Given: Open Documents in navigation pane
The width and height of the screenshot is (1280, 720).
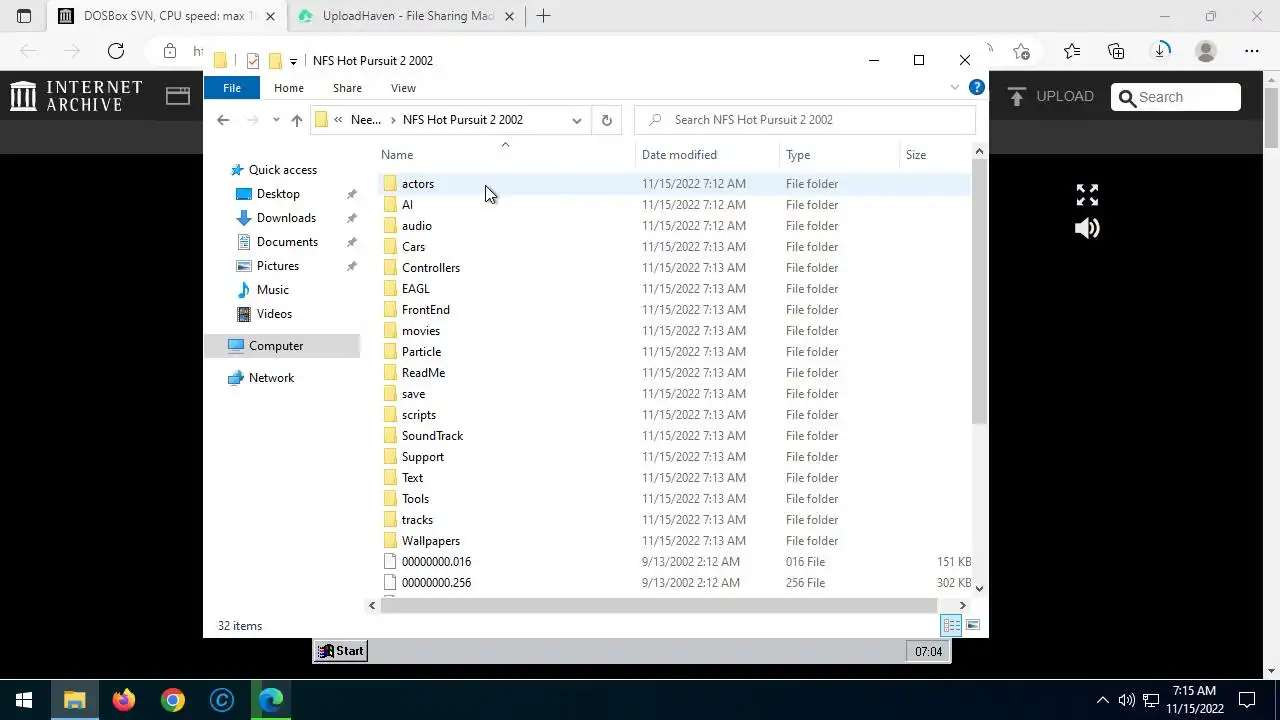Looking at the screenshot, I should [287, 242].
